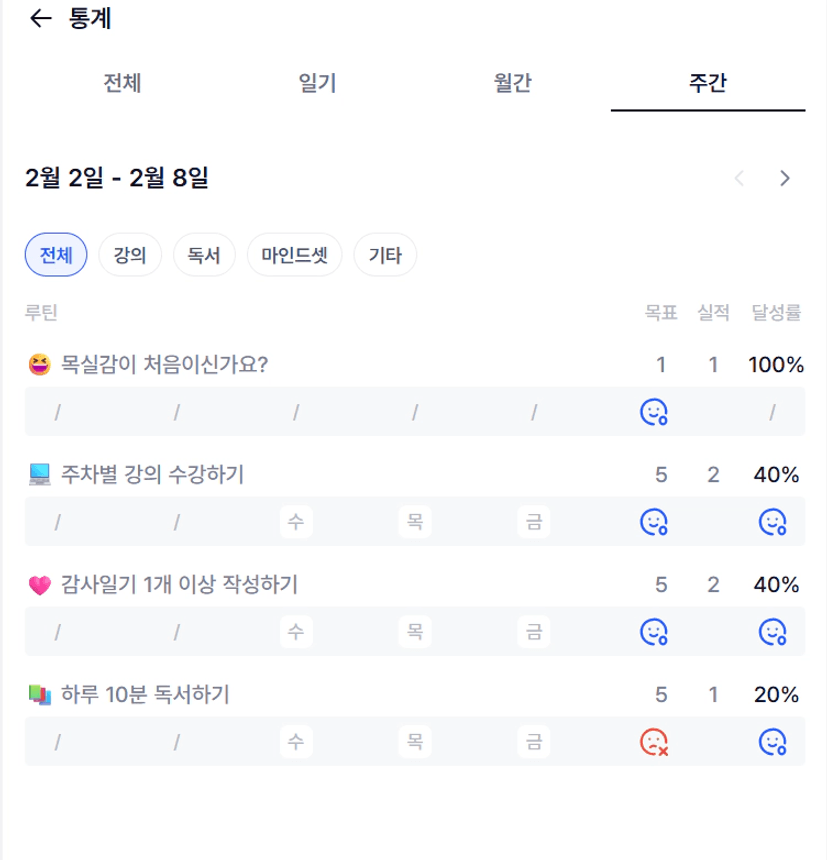Click last blue smiley in 하루 10분 독서하기 row
This screenshot has width=827, height=860.
point(772,742)
